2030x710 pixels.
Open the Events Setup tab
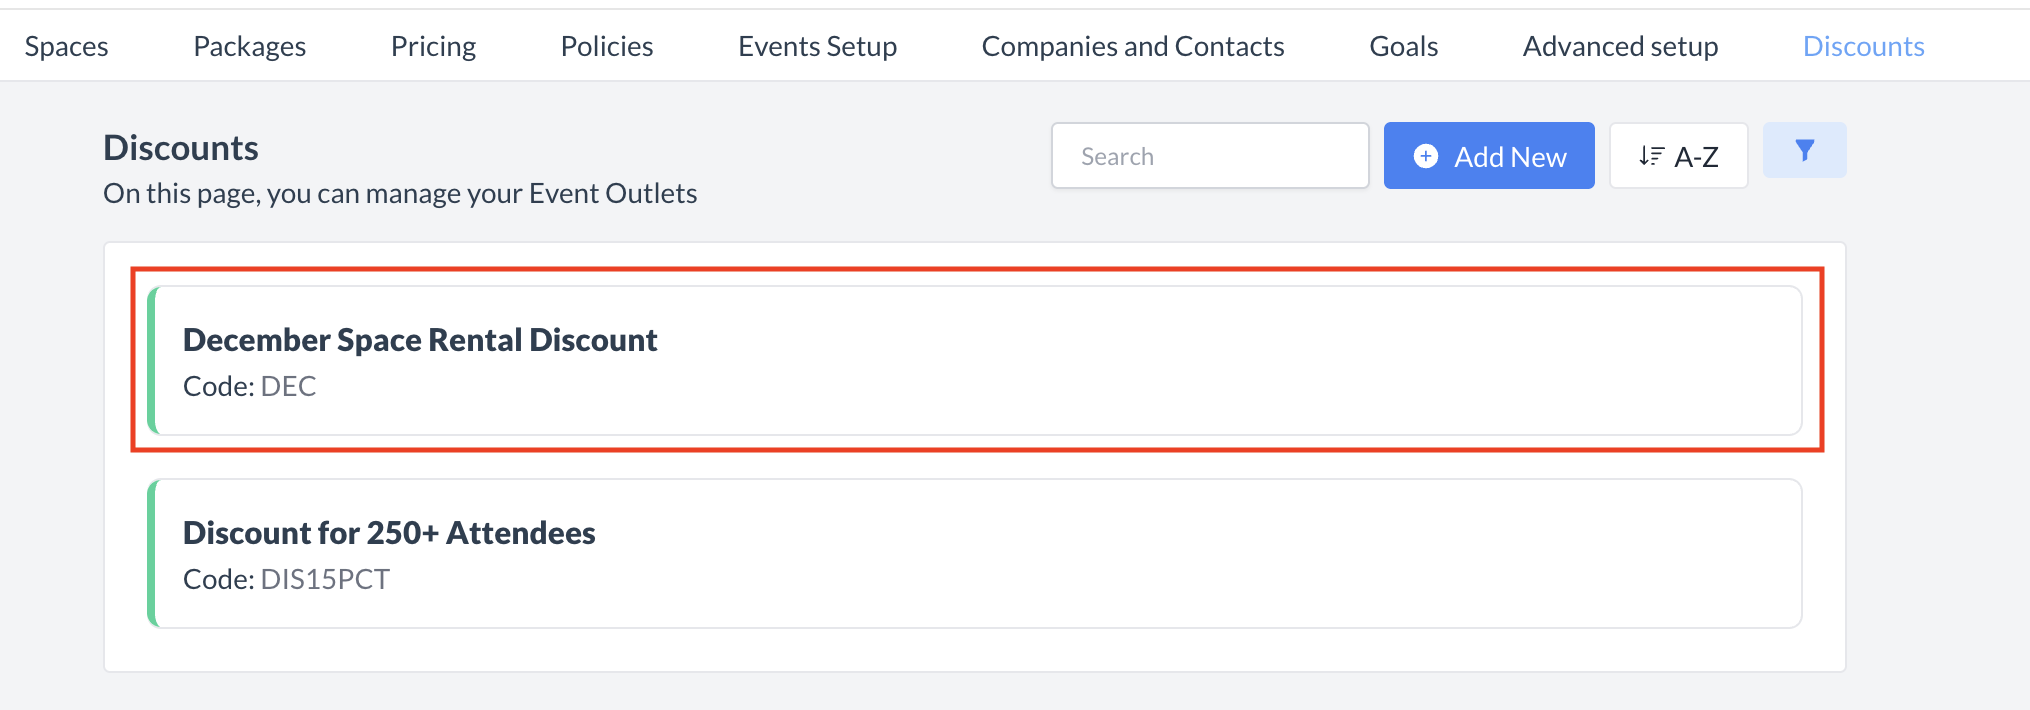coord(817,46)
